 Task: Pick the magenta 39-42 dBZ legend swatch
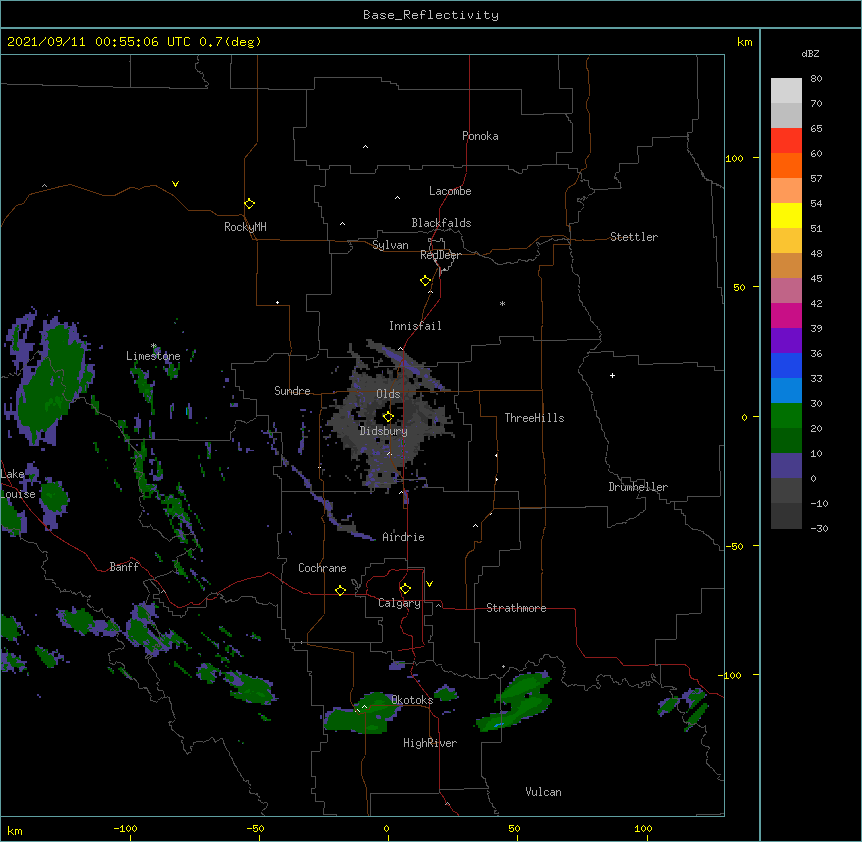coord(786,315)
